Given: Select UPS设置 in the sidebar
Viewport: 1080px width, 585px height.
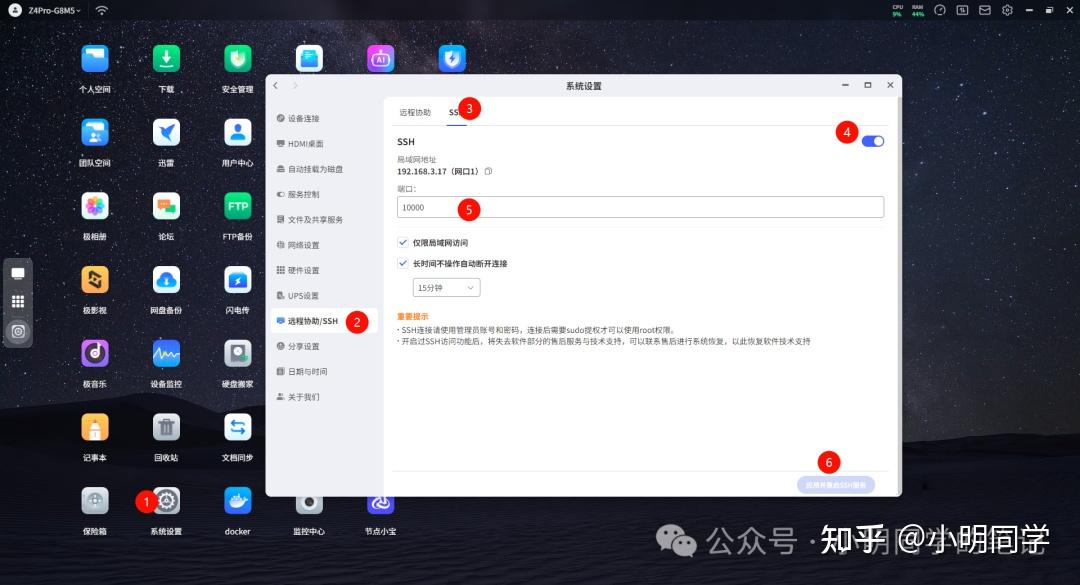Looking at the screenshot, I should 303,295.
